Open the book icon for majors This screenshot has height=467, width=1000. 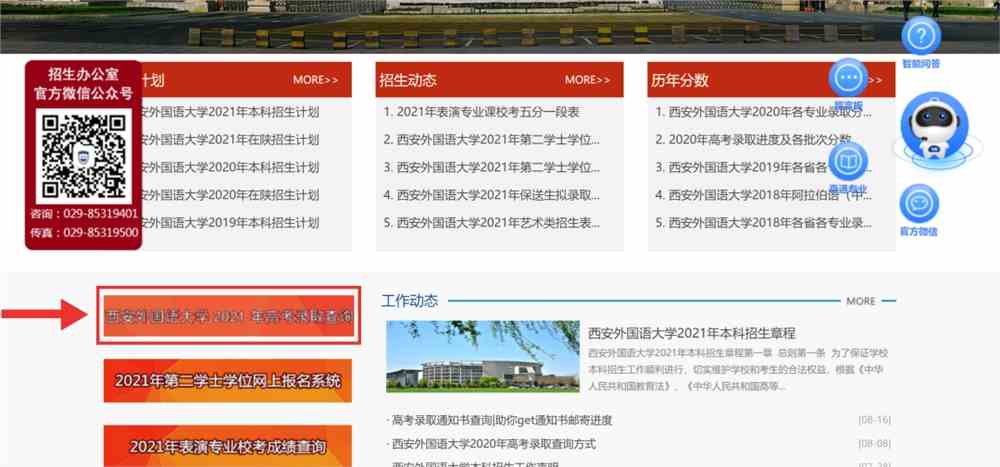[x=848, y=161]
